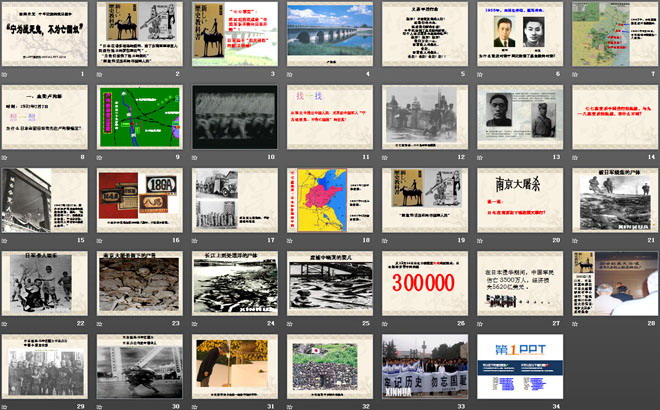Select slide 23 with the brown skull remains photo
This screenshot has width=660, height=410.
point(140,283)
